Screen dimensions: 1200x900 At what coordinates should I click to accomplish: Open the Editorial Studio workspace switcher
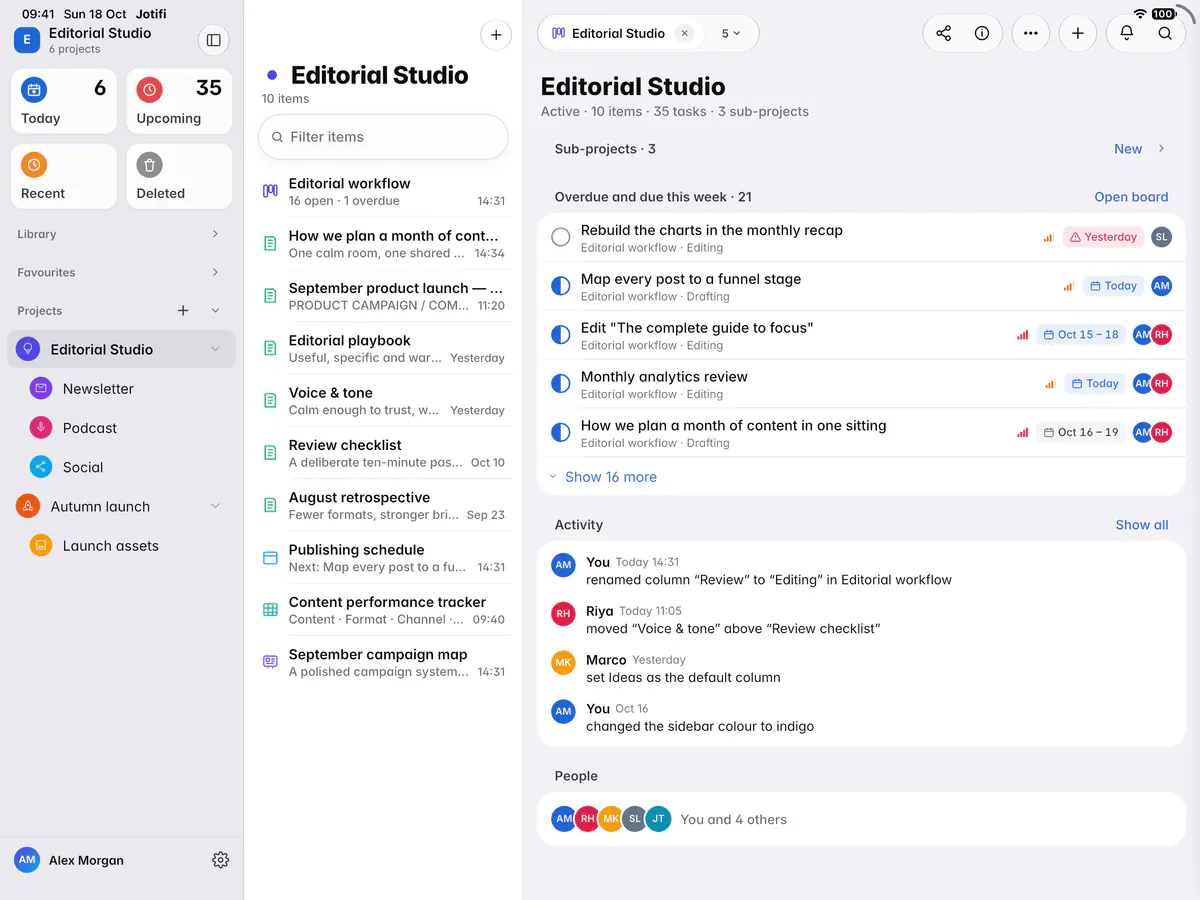[x=84, y=40]
